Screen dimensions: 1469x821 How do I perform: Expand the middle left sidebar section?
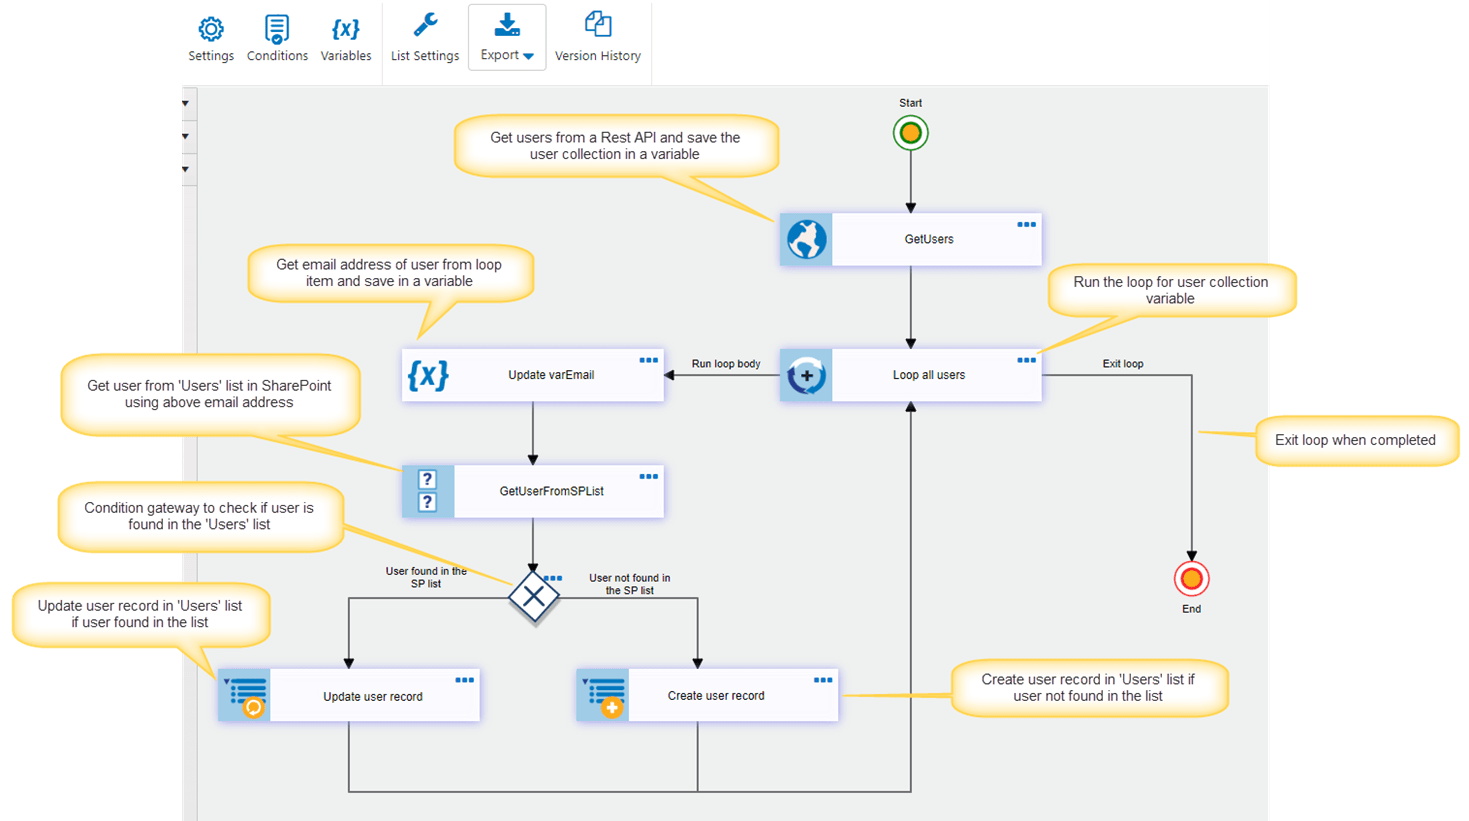pos(184,136)
